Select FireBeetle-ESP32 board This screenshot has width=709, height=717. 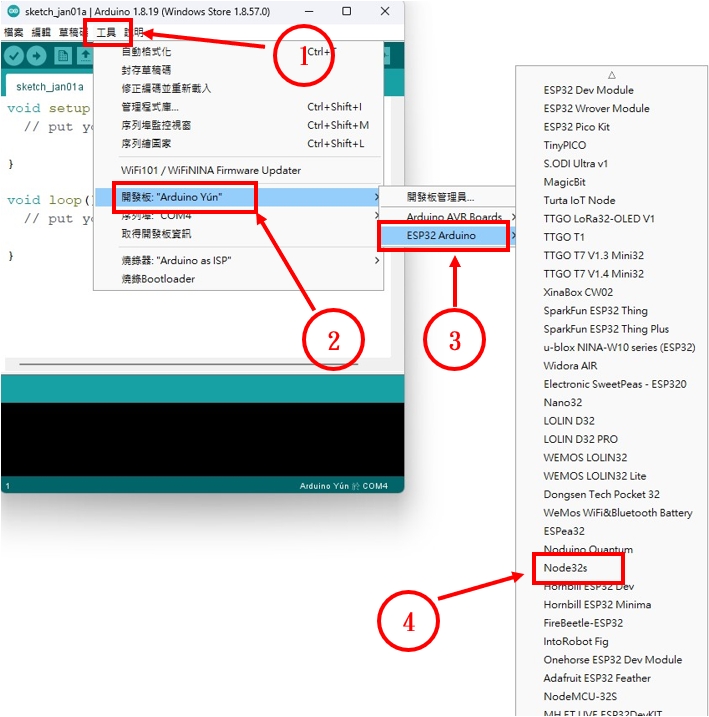tap(612, 623)
